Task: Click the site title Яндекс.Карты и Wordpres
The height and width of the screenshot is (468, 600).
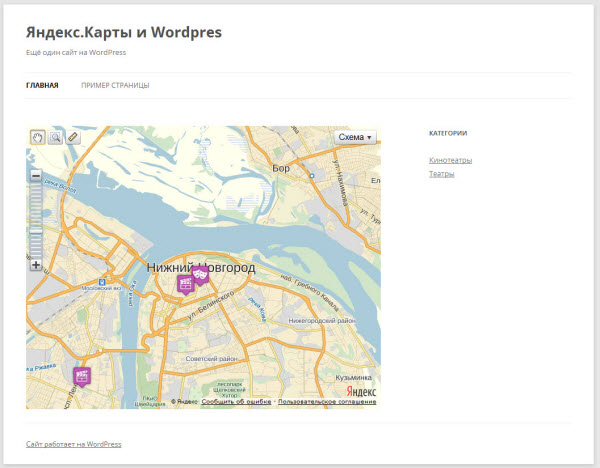Action: [x=124, y=32]
